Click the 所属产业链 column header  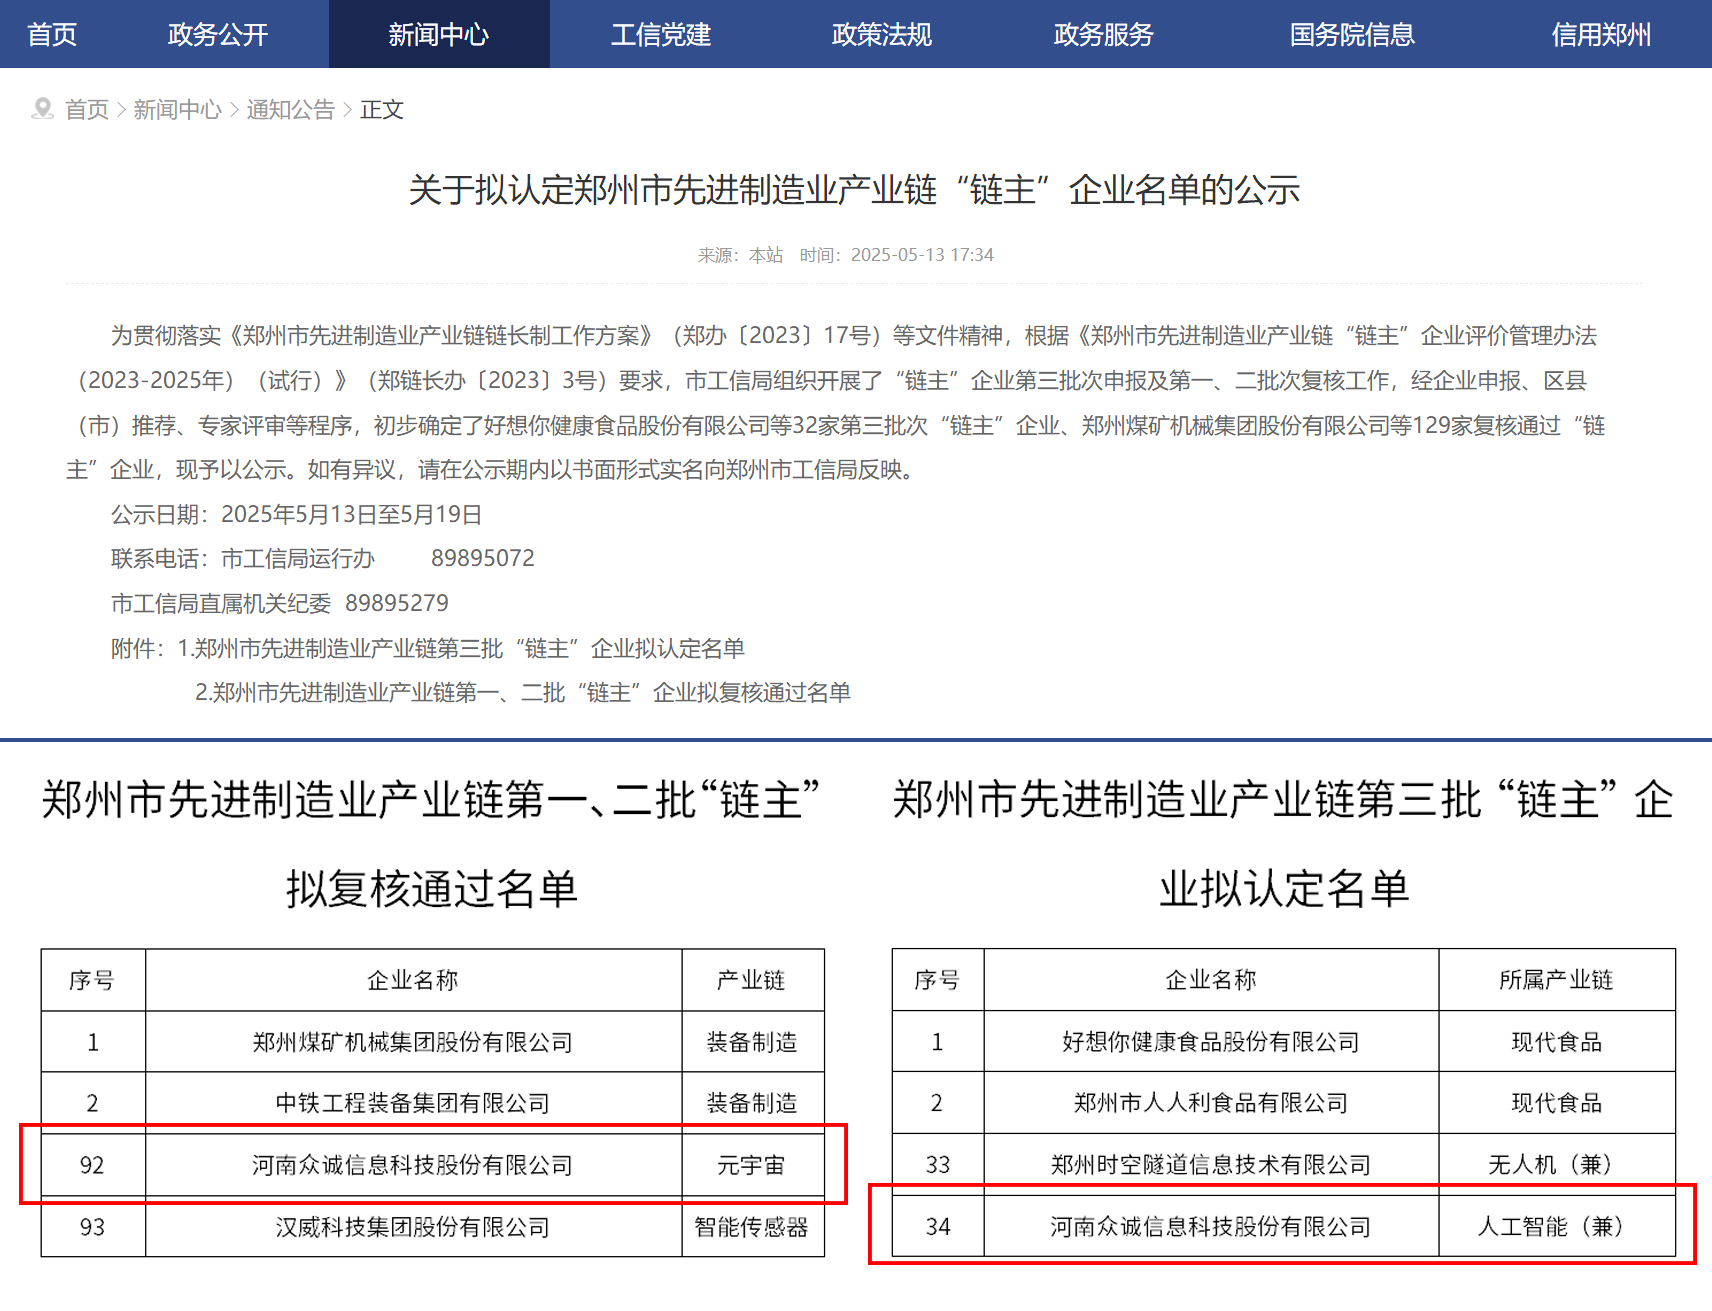tap(1557, 980)
